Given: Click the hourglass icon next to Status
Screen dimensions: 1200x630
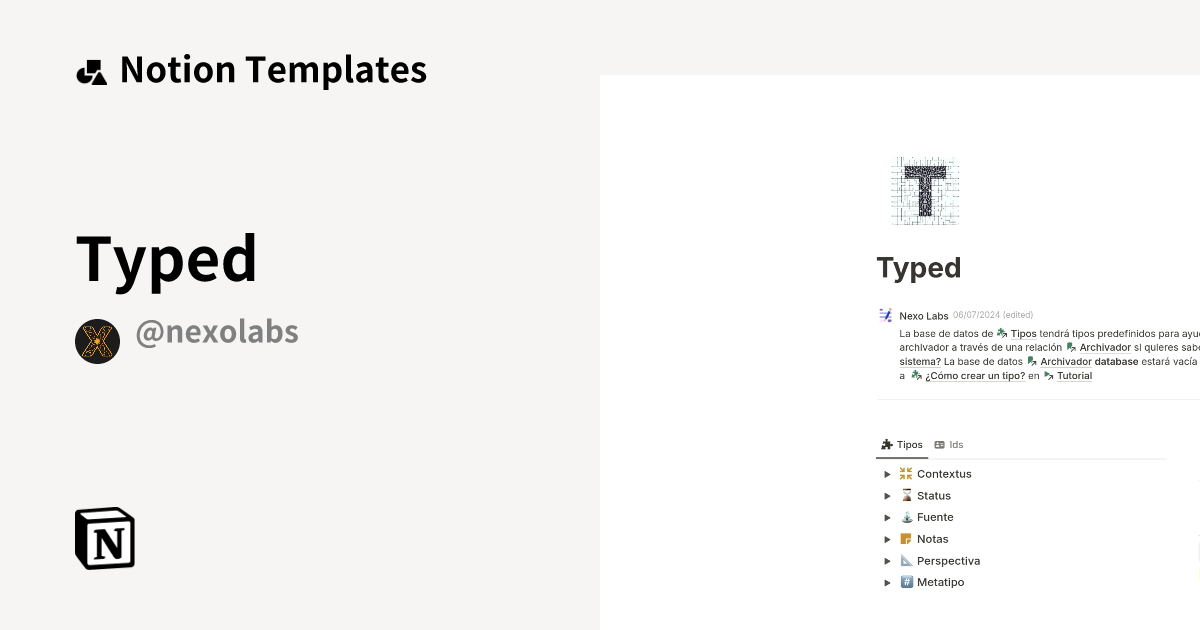Looking at the screenshot, I should [x=906, y=495].
